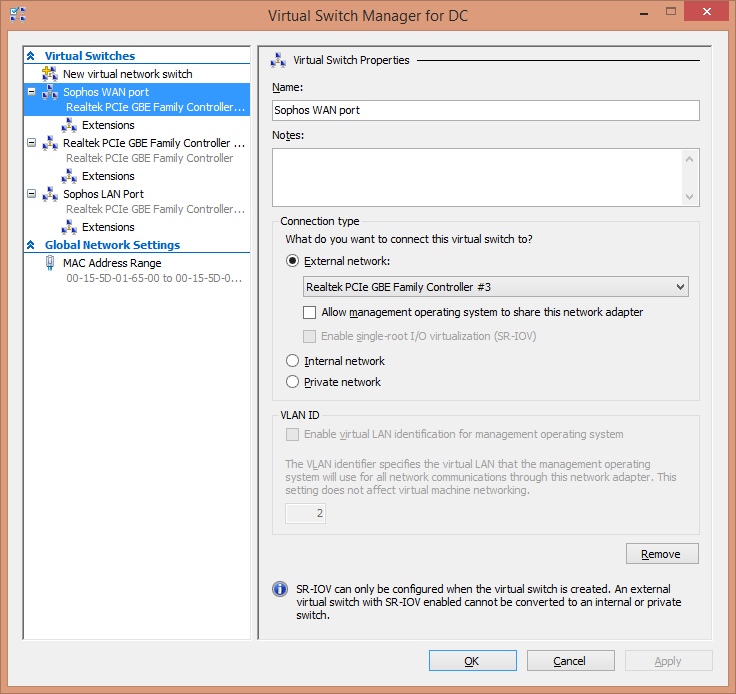Collapse the Realtek PCIe GBE Family Controller node

pyautogui.click(x=31, y=143)
